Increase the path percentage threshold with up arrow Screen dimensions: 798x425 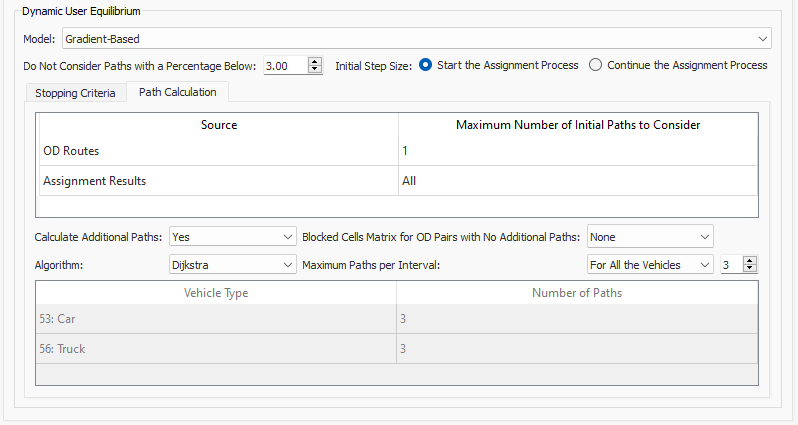click(316, 61)
